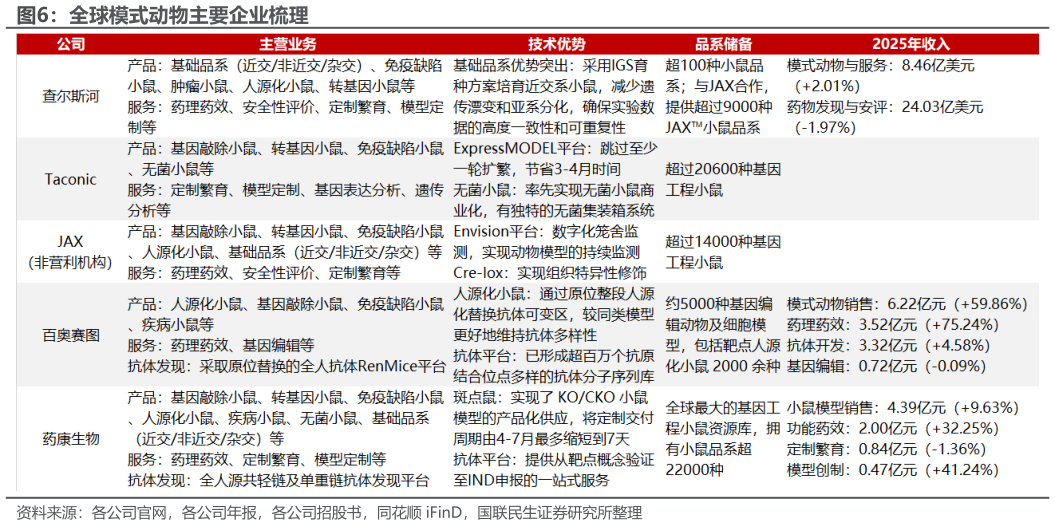1055x525 pixels.
Task: Click 服务：药理药效、基因编辑等 line
Action: click(x=221, y=346)
